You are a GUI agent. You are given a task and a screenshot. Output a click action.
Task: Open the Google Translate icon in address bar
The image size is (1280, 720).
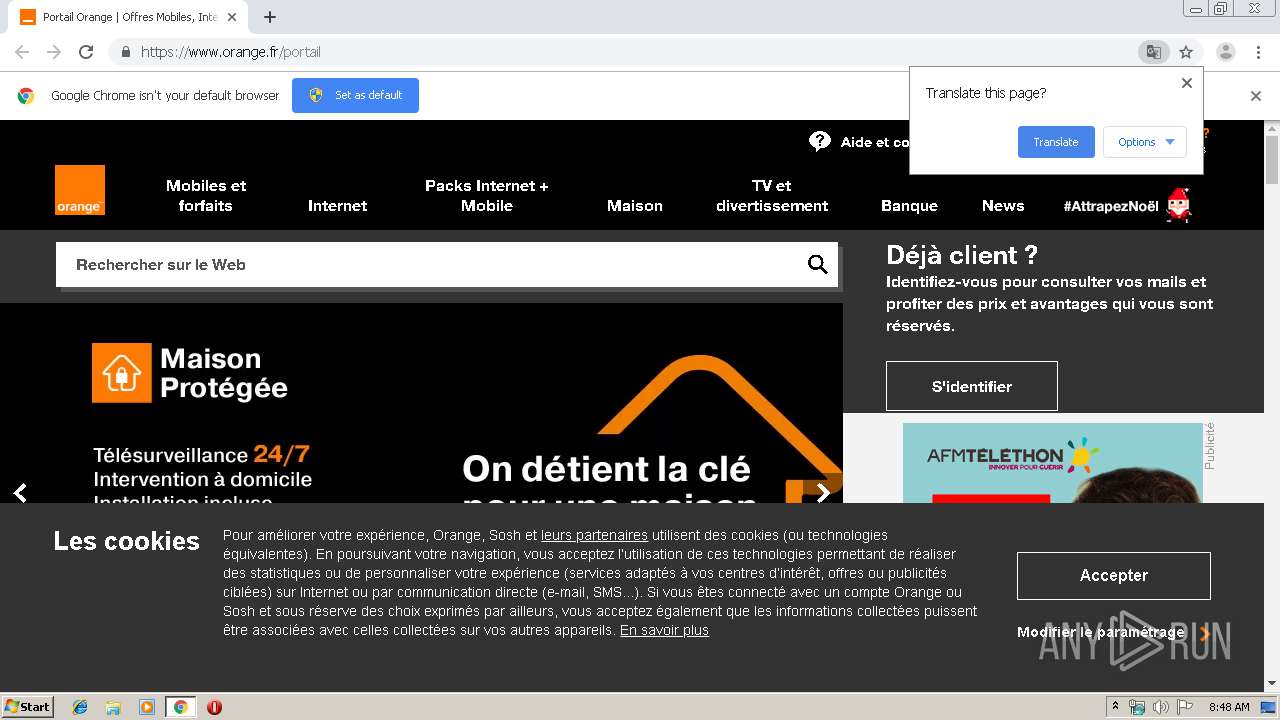pyautogui.click(x=1153, y=52)
